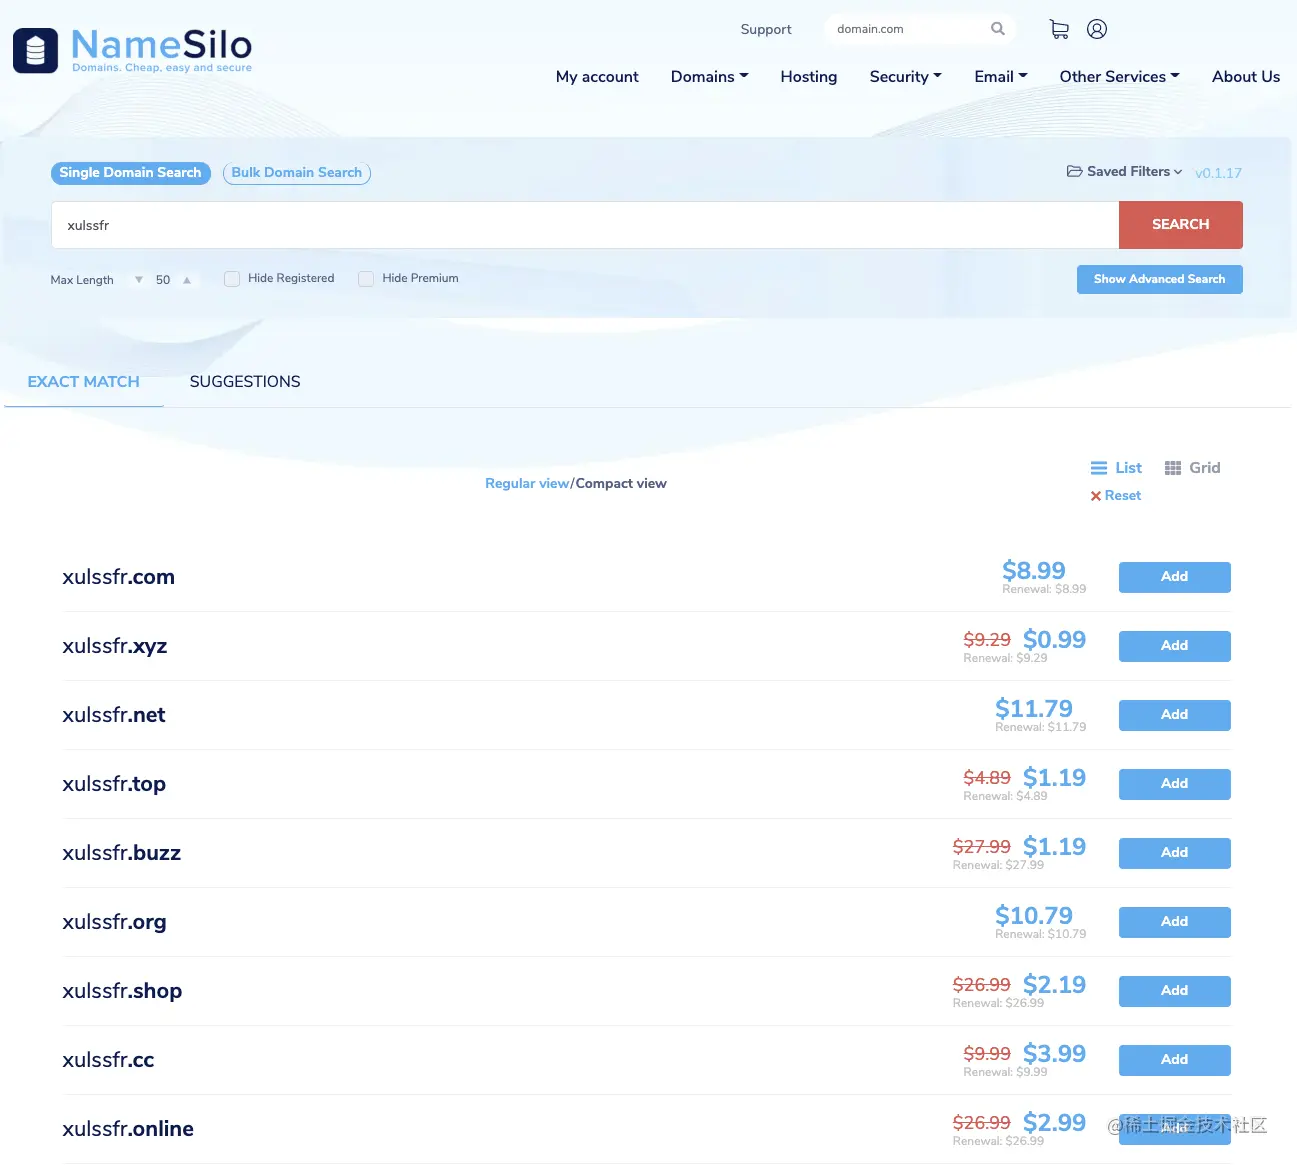Screen dimensions: 1297x1165
Task: Click the xulssfr.com domain name
Action: tap(118, 577)
